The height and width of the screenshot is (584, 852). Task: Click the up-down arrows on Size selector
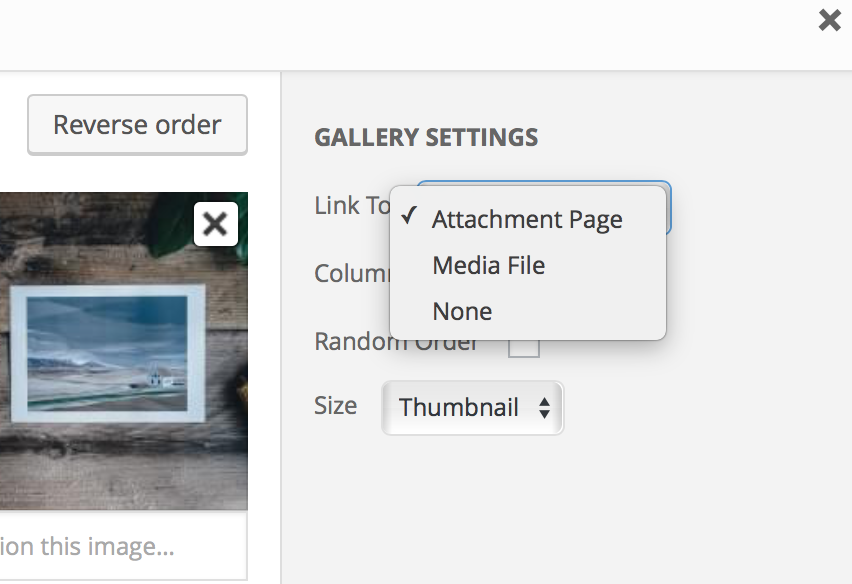pos(544,408)
